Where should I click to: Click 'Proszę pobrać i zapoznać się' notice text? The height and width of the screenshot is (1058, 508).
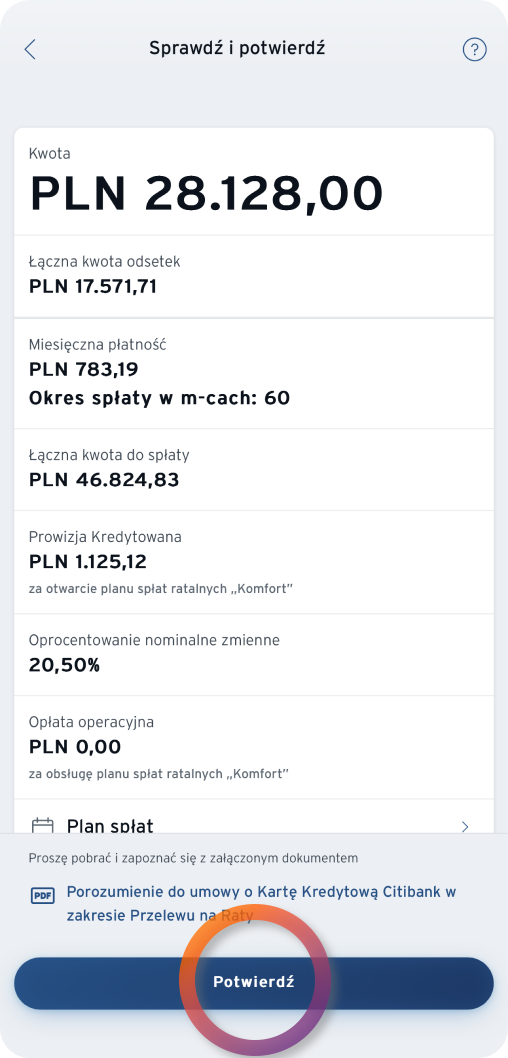coord(193,858)
